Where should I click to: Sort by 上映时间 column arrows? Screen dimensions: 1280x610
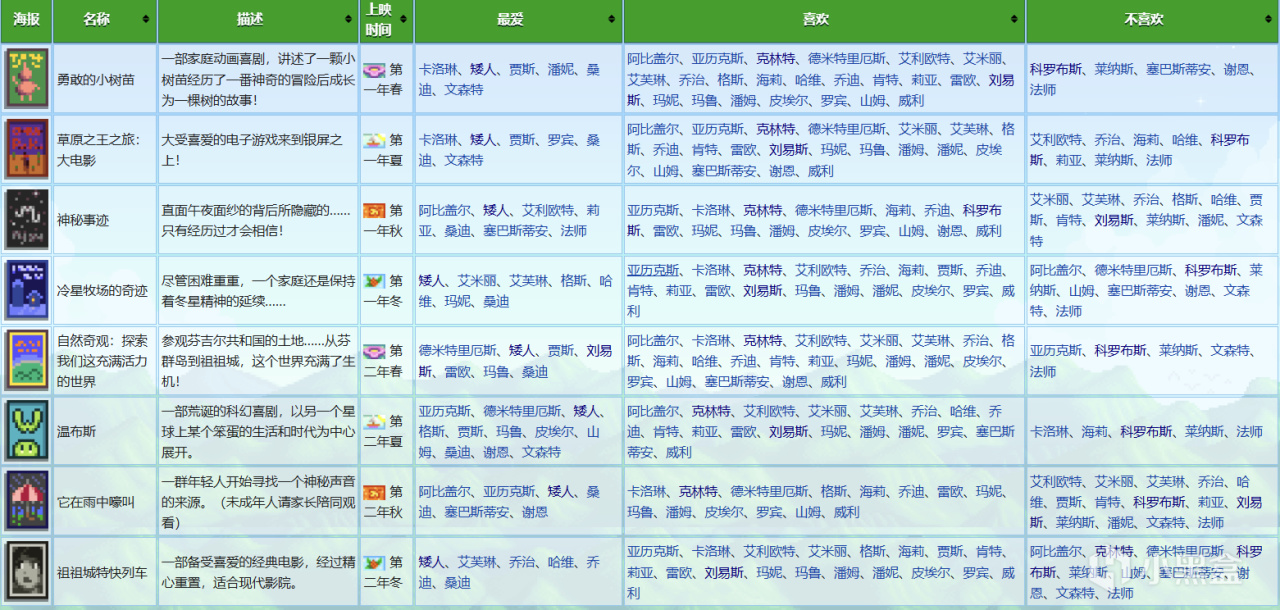point(405,20)
